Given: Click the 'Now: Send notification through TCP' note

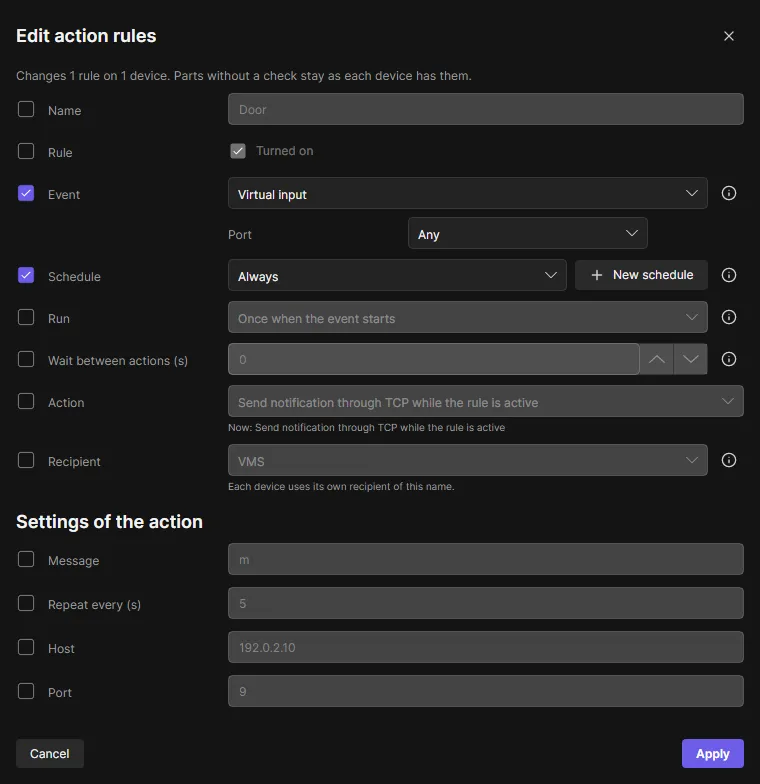Looking at the screenshot, I should click(366, 428).
